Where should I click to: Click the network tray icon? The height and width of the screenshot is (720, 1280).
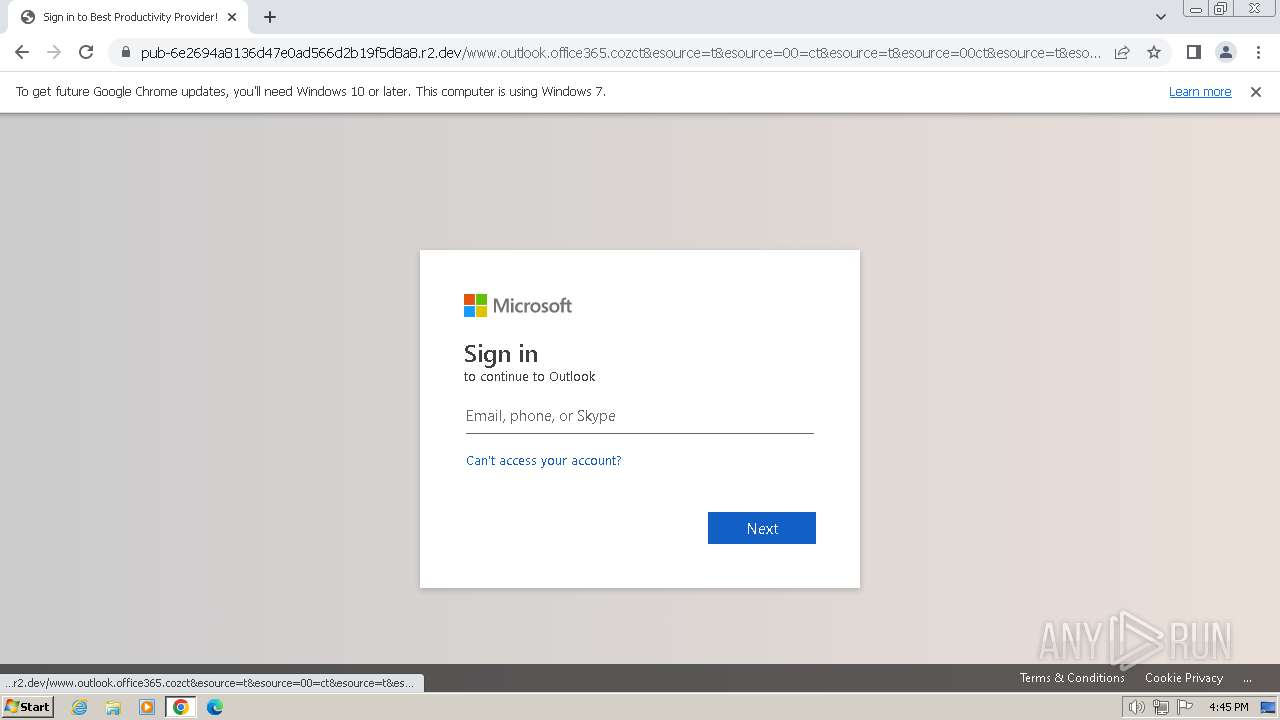coord(1161,707)
